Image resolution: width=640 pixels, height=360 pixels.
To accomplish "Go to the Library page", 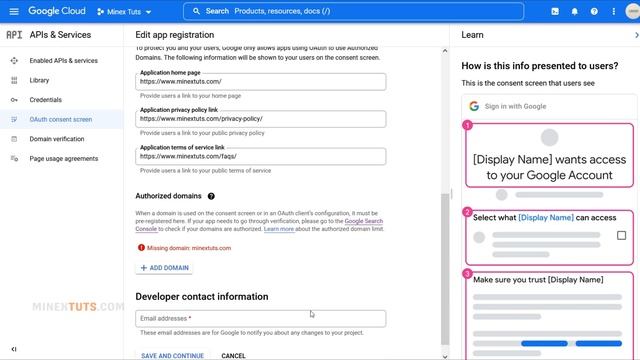I will pos(39,80).
